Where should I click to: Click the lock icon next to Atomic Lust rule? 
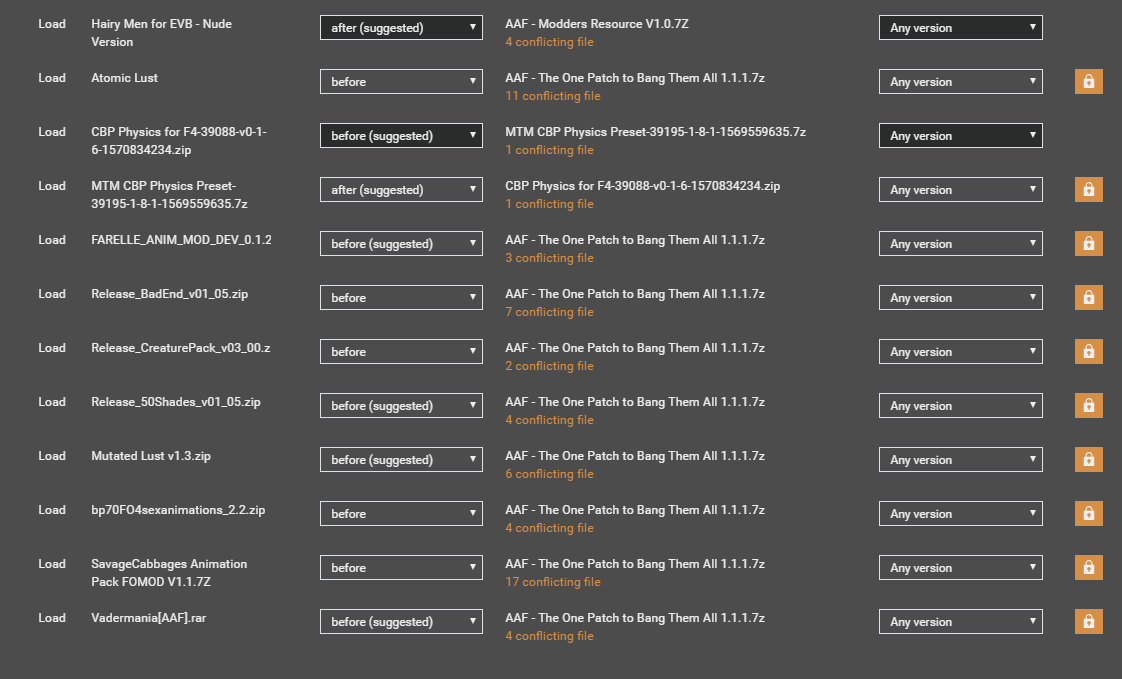(1088, 81)
